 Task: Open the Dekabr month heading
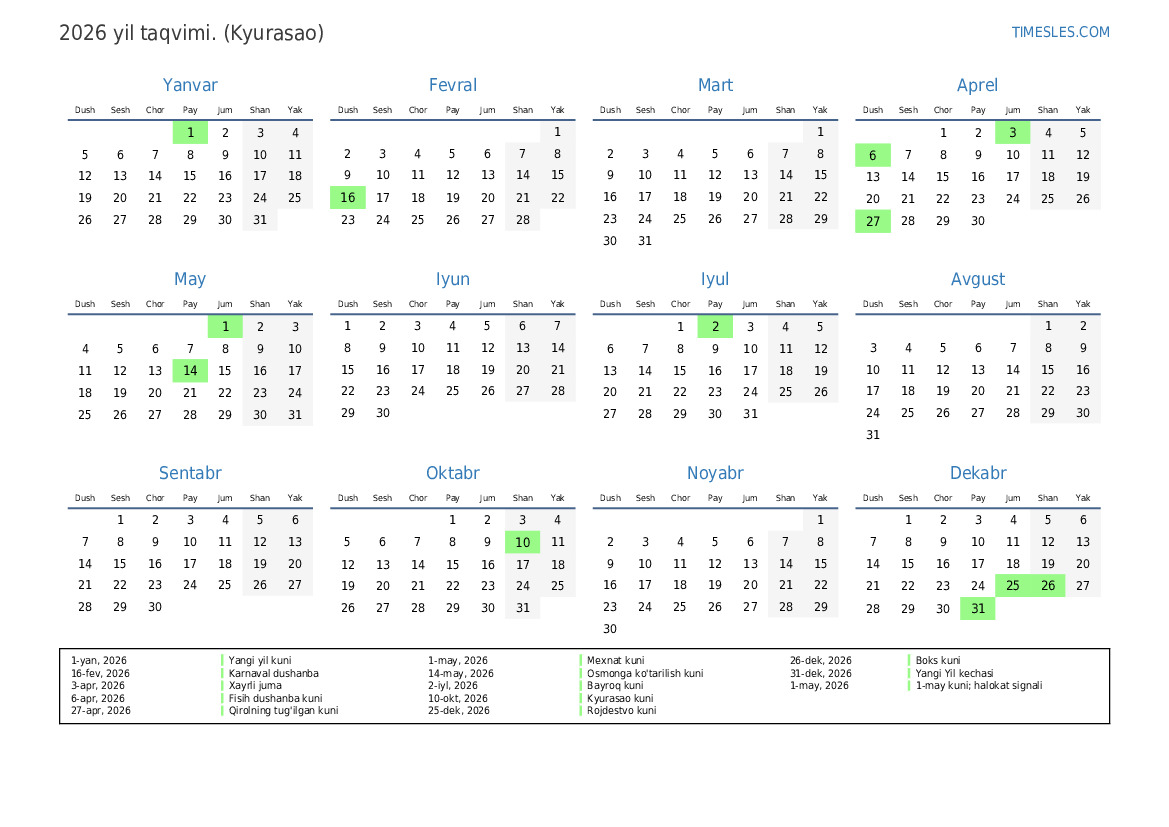(x=977, y=473)
